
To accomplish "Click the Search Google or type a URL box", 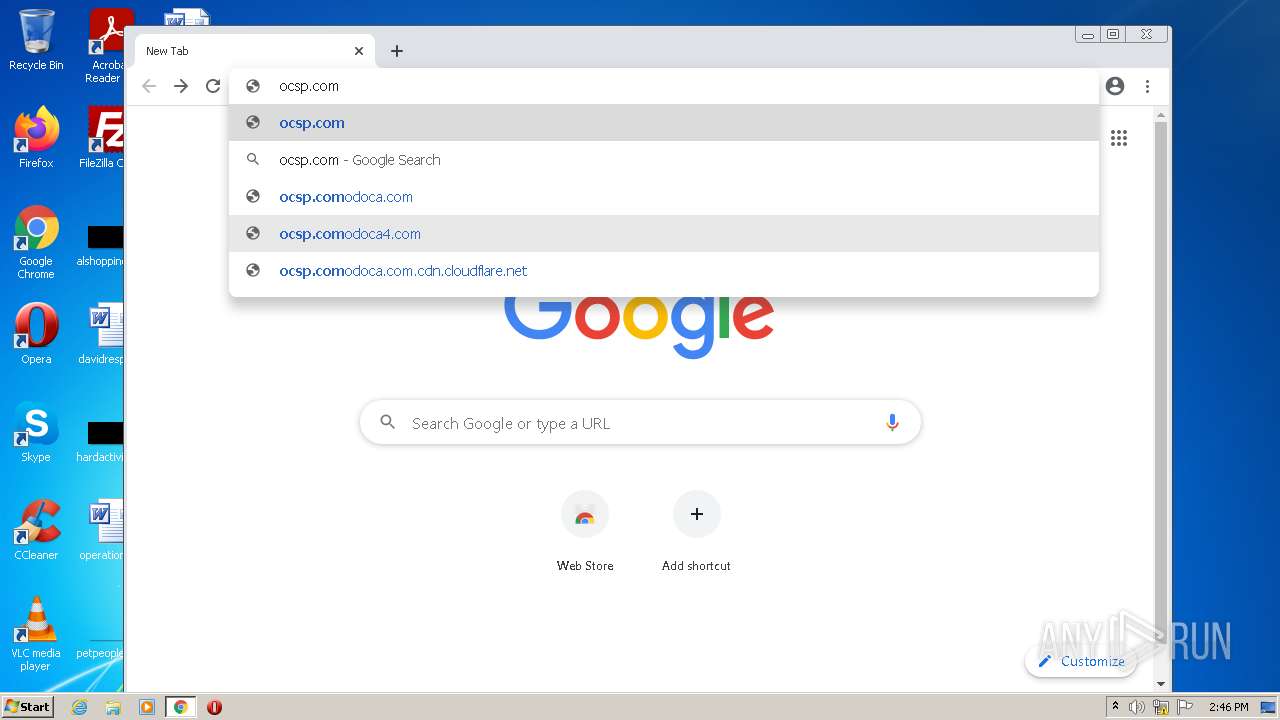I will pyautogui.click(x=640, y=423).
